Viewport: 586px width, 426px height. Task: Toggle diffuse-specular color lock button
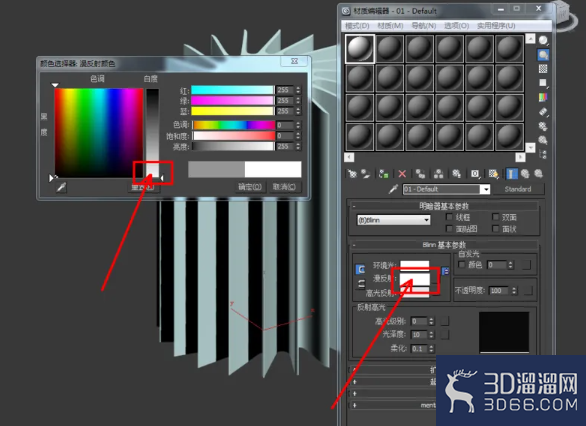pyautogui.click(x=361, y=284)
